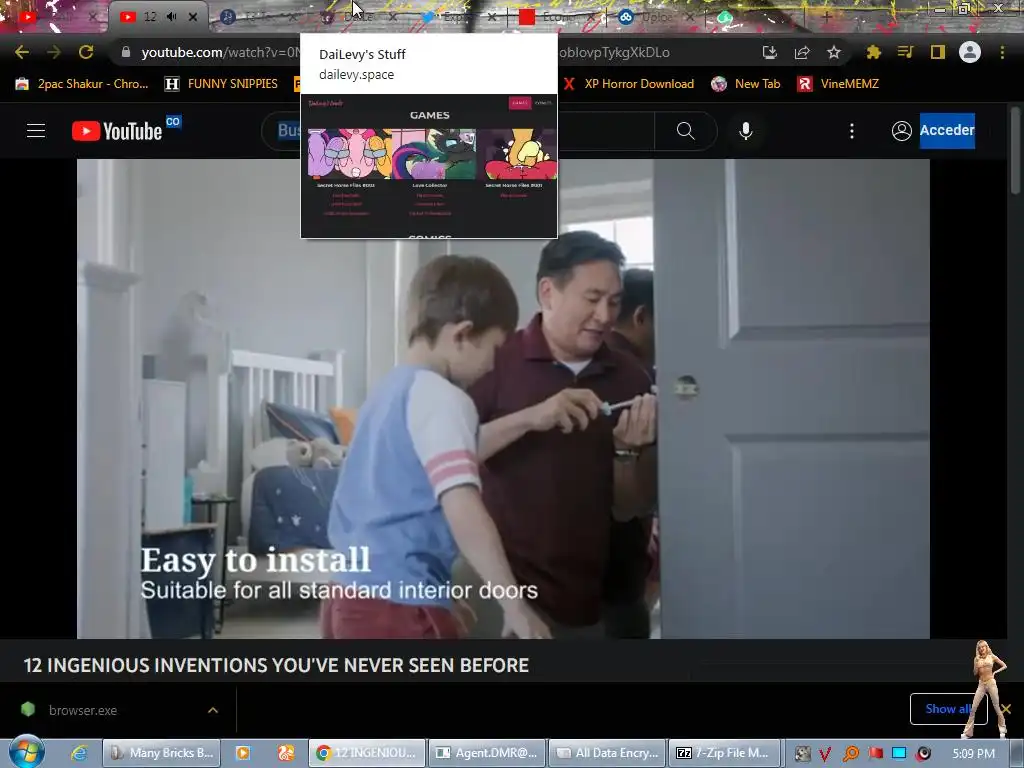Viewport: 1024px width, 768px height.
Task: Go back using browser back arrow
Action: (22, 52)
